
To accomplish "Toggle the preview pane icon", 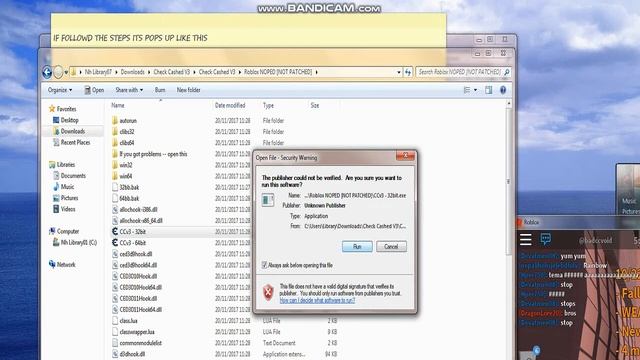I will click(x=489, y=90).
